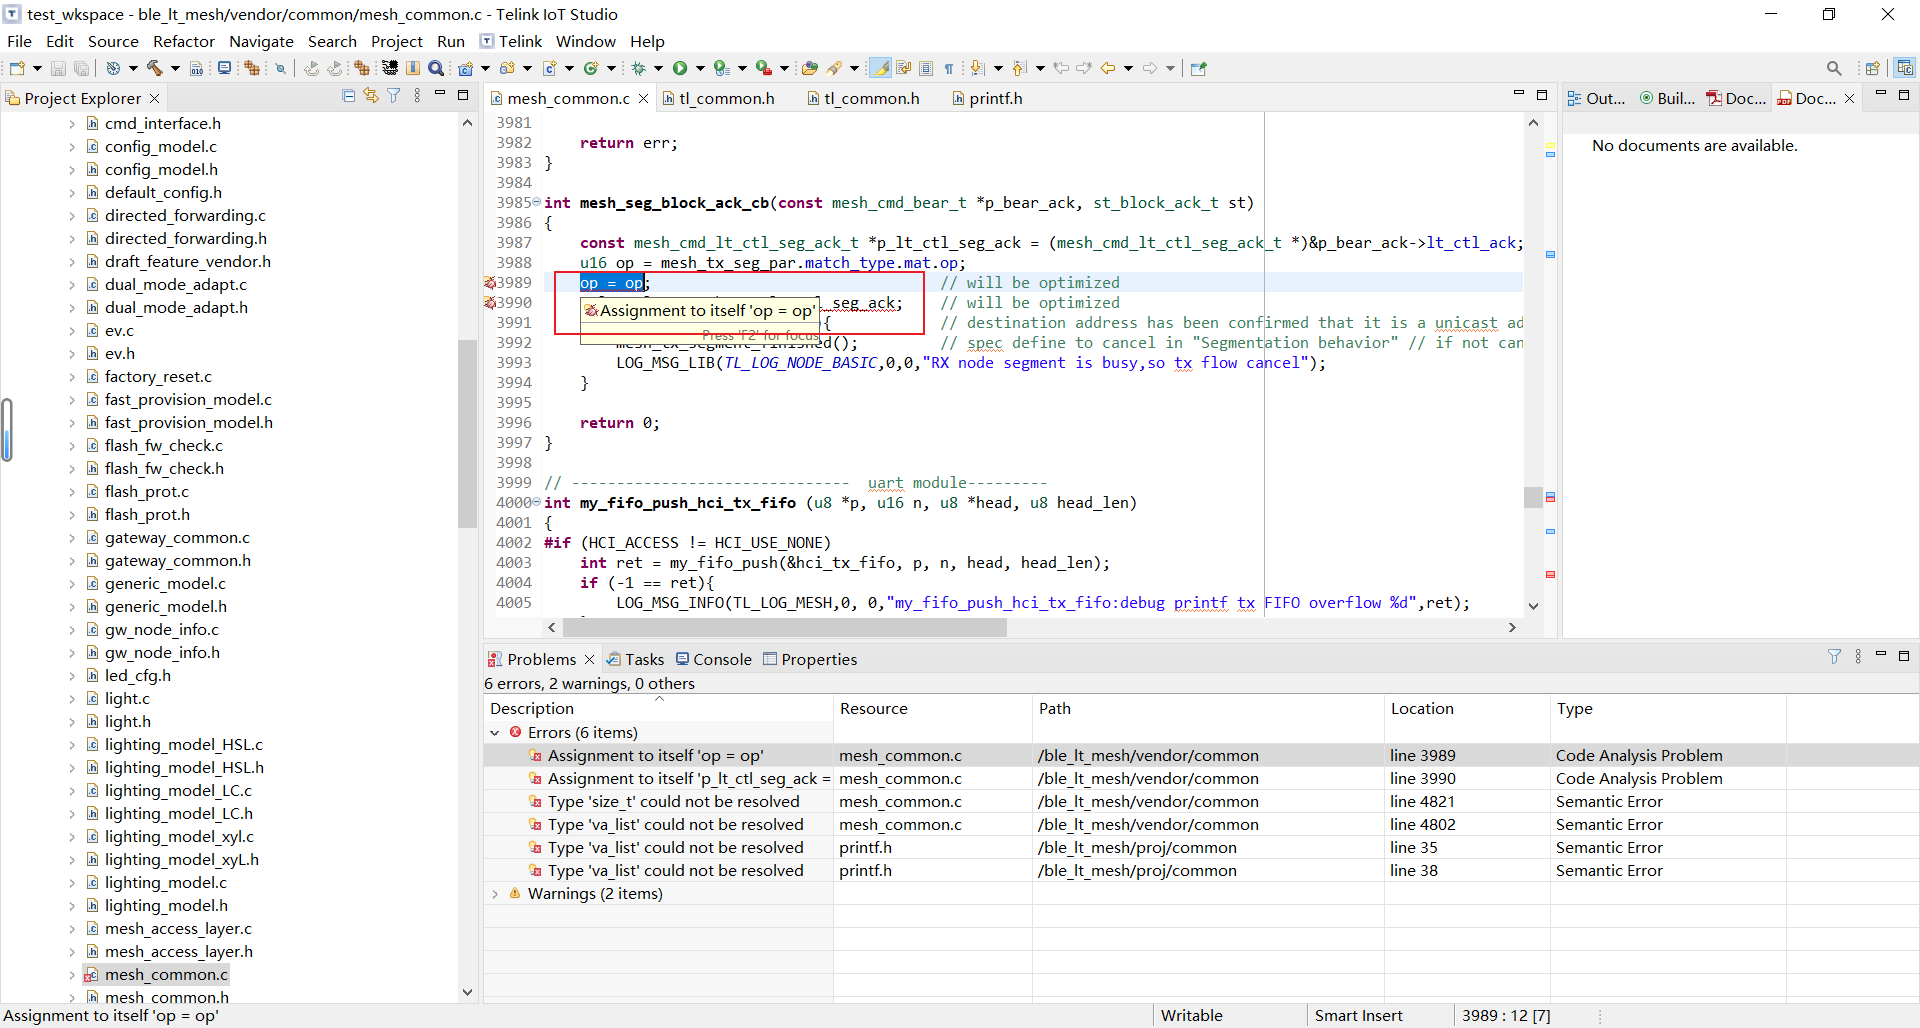Select gateway_common.h in Project Explorer

(x=178, y=561)
